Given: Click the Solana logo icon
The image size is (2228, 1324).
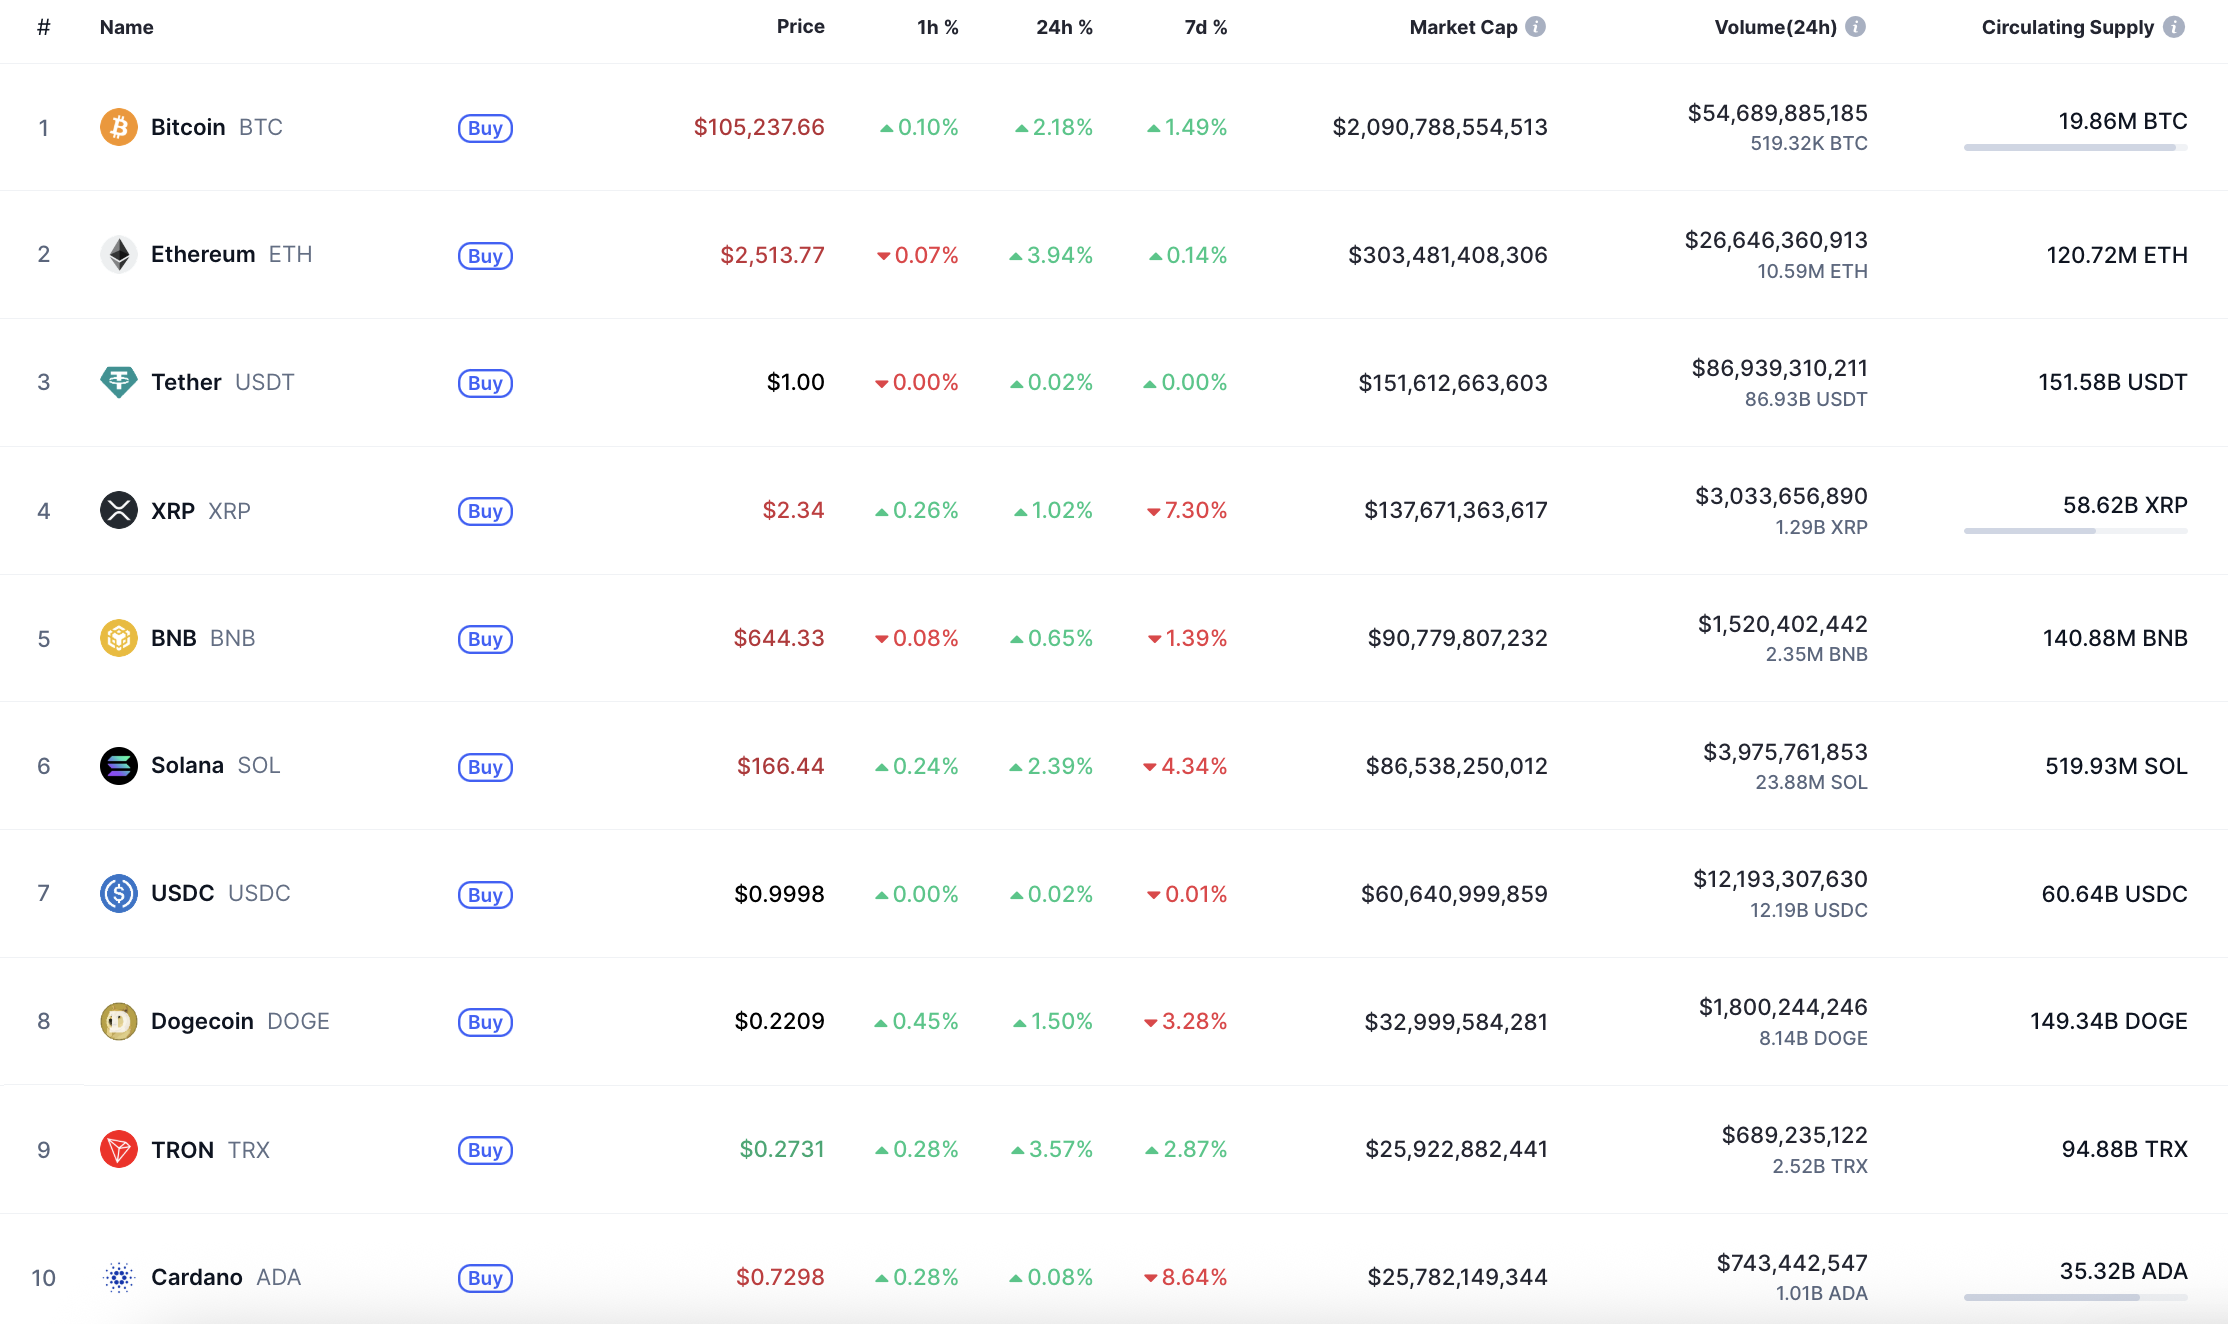Looking at the screenshot, I should coord(118,766).
